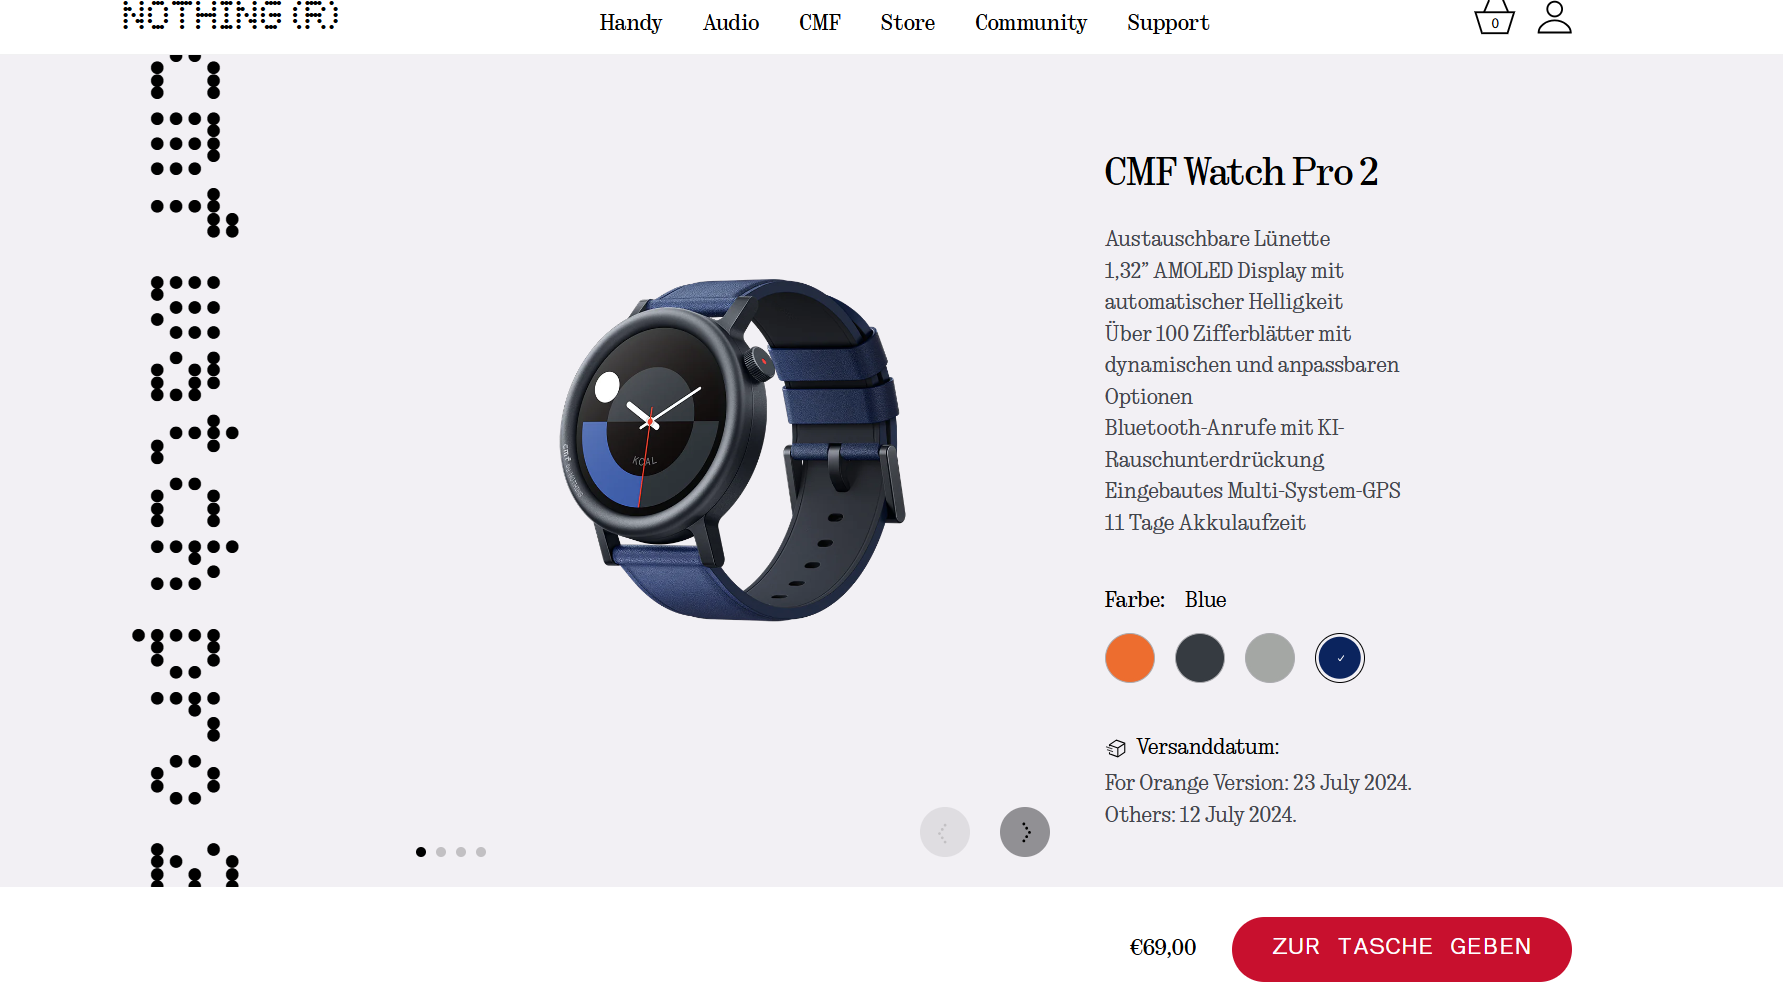1783x1002 pixels.
Task: Select the Orange color swatch
Action: click(x=1130, y=658)
